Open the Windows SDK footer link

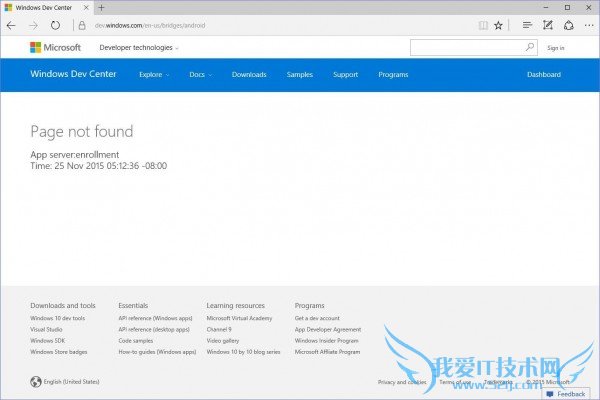coord(47,341)
